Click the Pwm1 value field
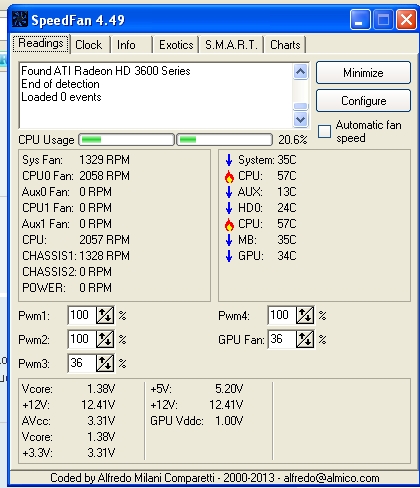420x488 pixels. point(82,315)
